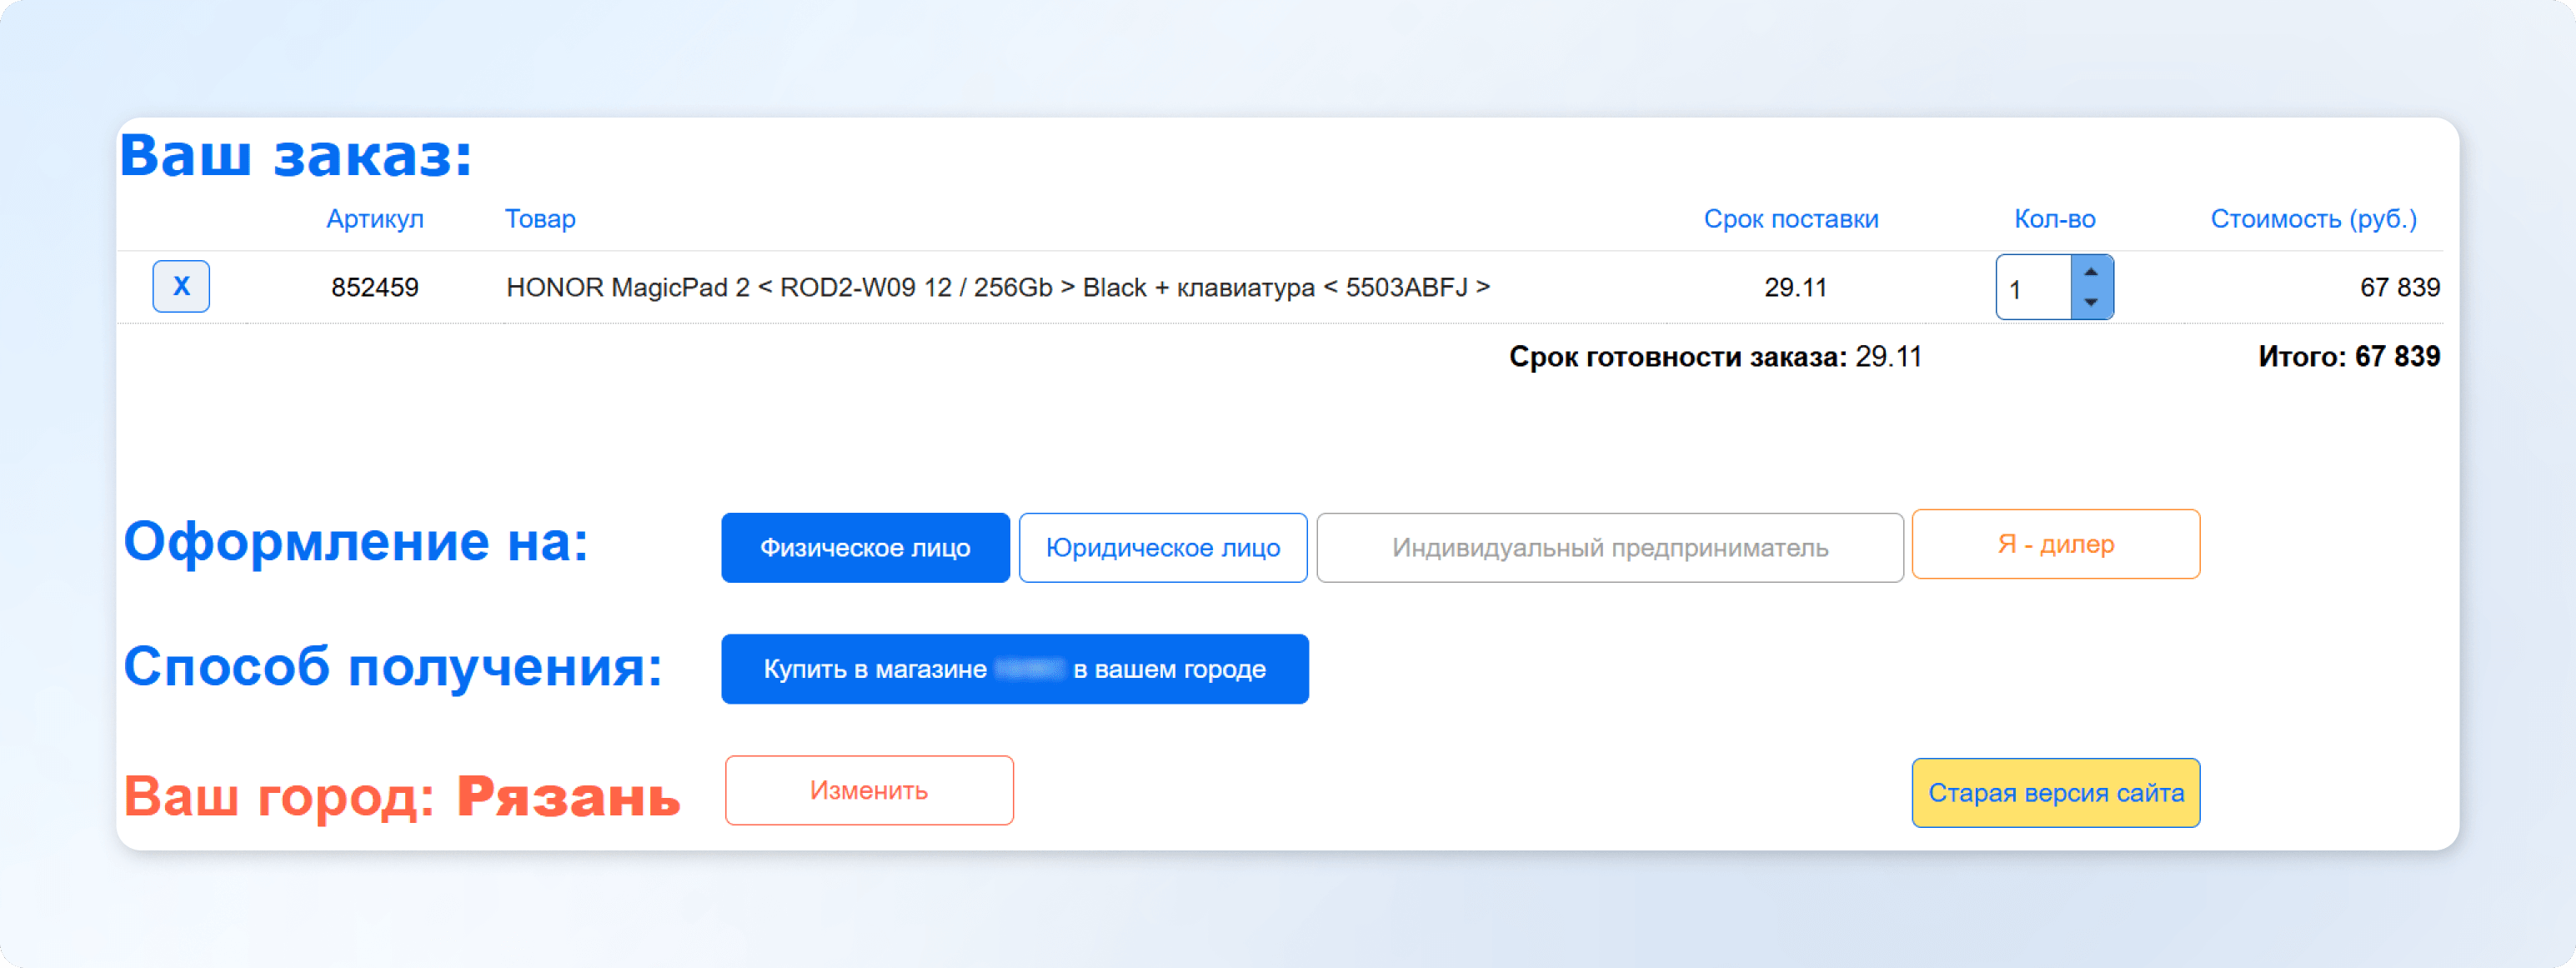2576x968 pixels.
Task: Click the Артикул column header
Action: pos(375,218)
